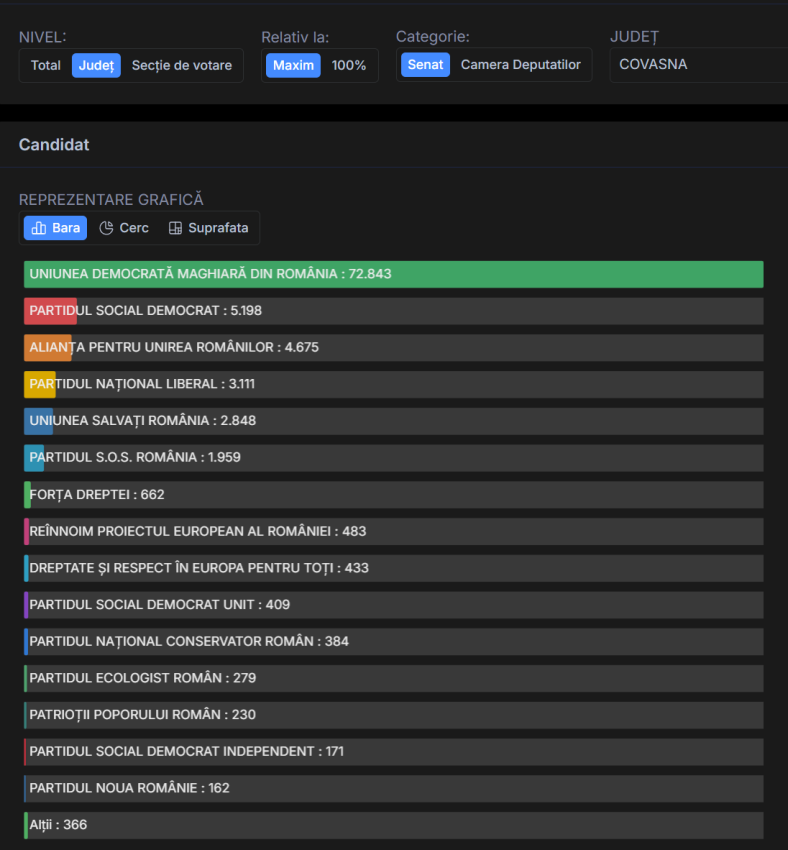The image size is (788, 850).
Task: Select the Senat category
Action: [x=425, y=65]
